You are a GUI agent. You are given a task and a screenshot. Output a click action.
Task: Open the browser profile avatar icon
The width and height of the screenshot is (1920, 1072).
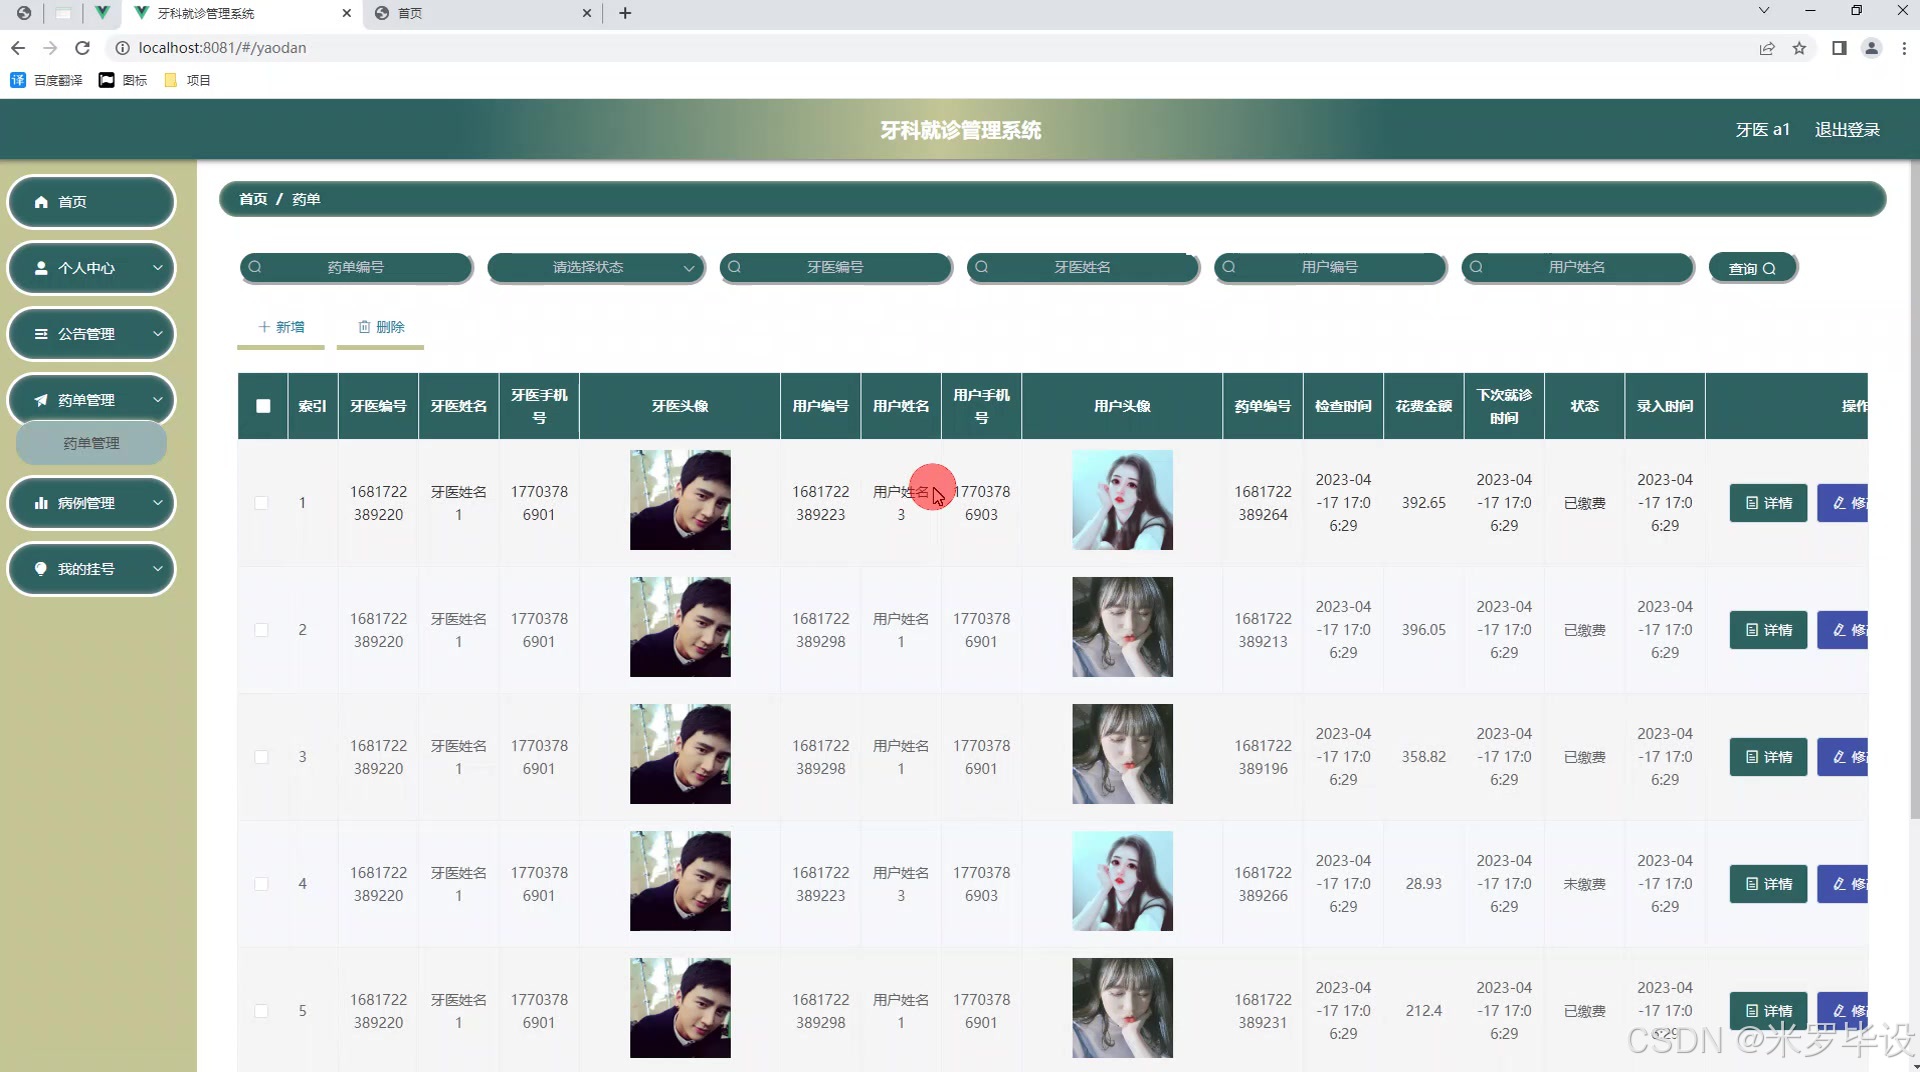point(1872,48)
